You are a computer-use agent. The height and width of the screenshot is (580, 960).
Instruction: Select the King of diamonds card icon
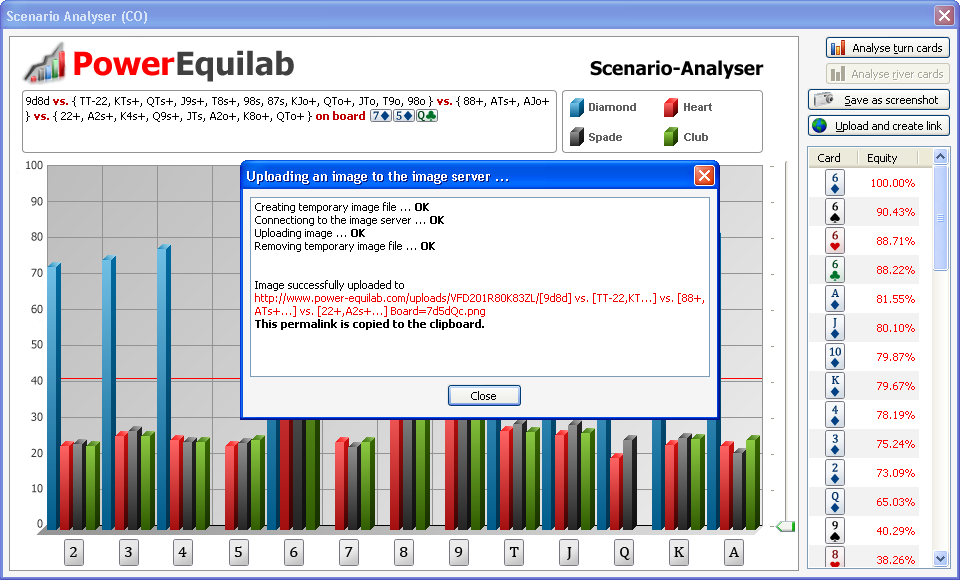pos(835,385)
